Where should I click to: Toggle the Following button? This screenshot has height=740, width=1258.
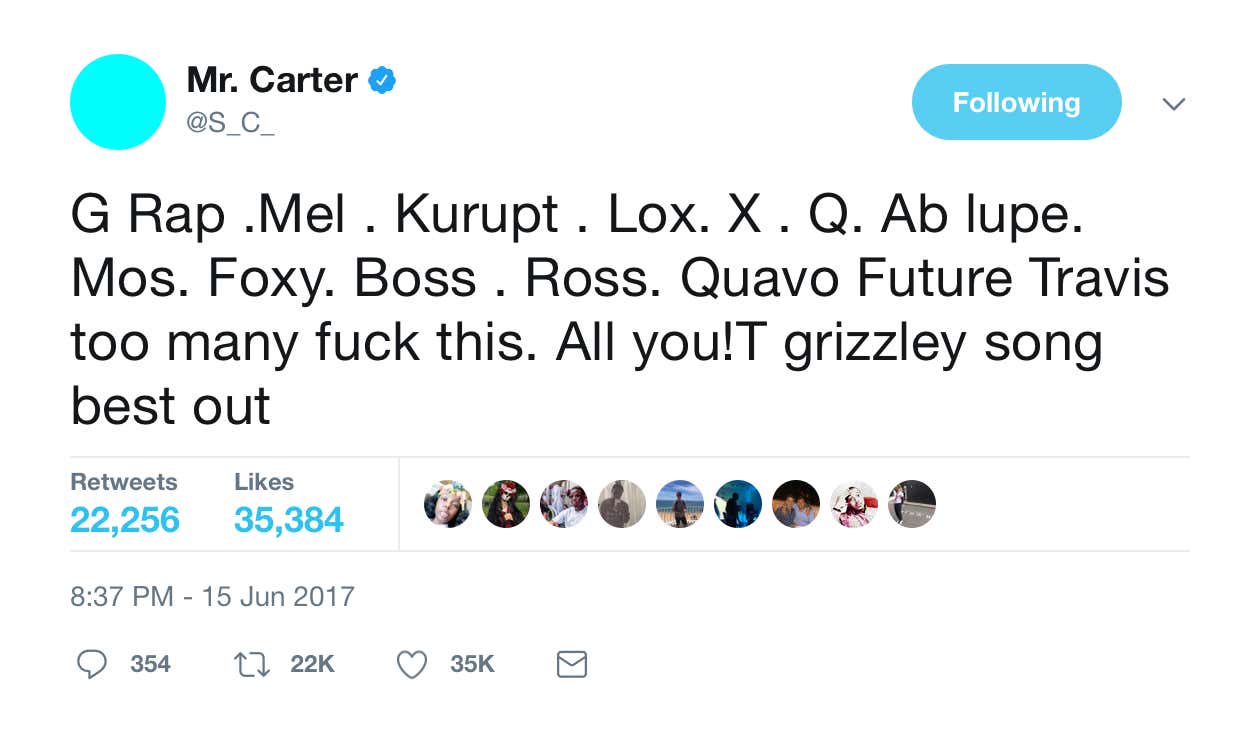click(x=1016, y=102)
